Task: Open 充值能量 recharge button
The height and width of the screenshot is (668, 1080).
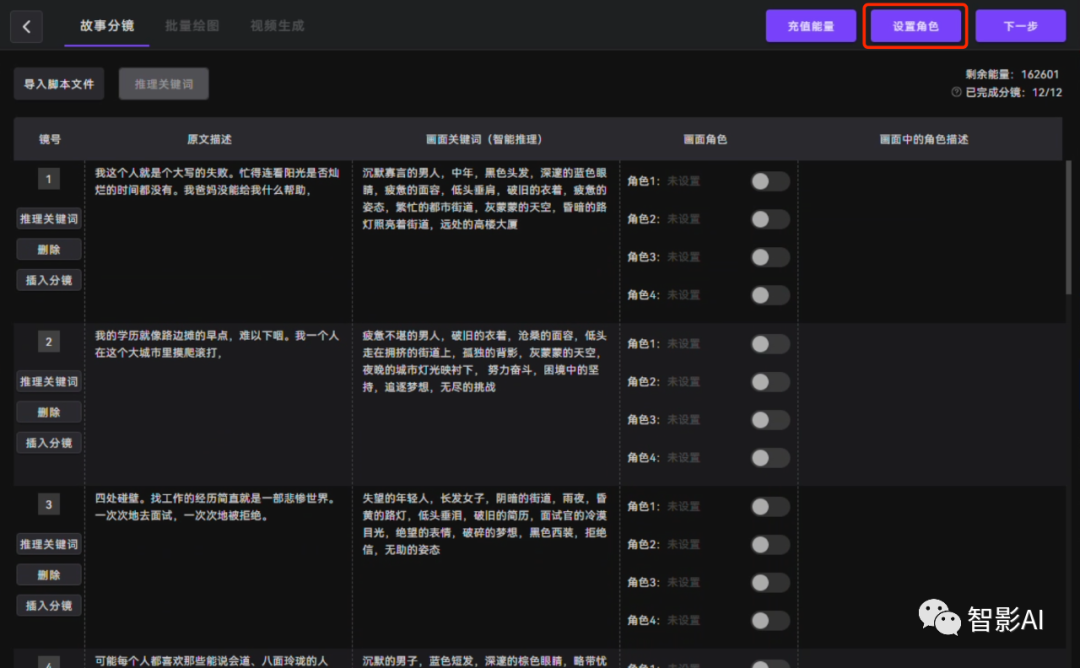Action: pos(811,26)
